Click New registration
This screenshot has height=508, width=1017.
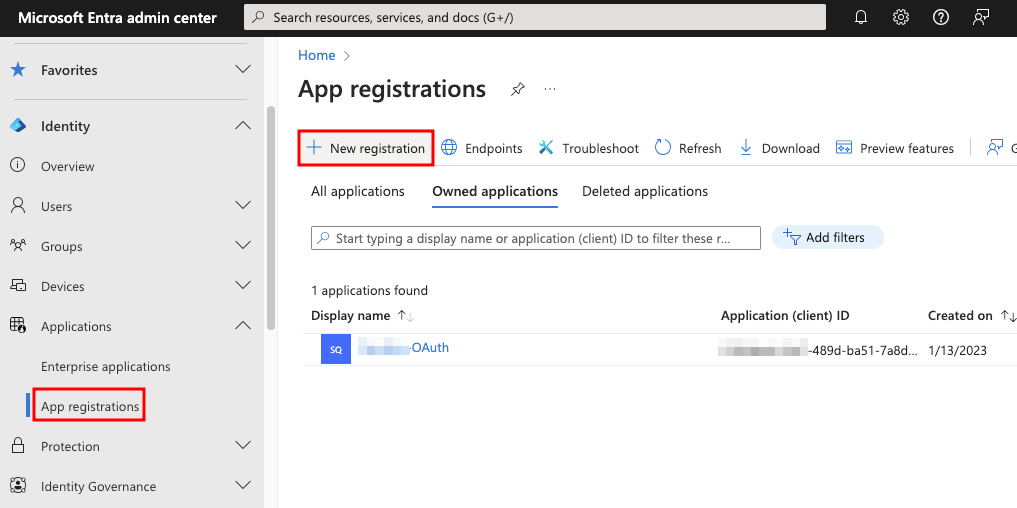[x=366, y=148]
